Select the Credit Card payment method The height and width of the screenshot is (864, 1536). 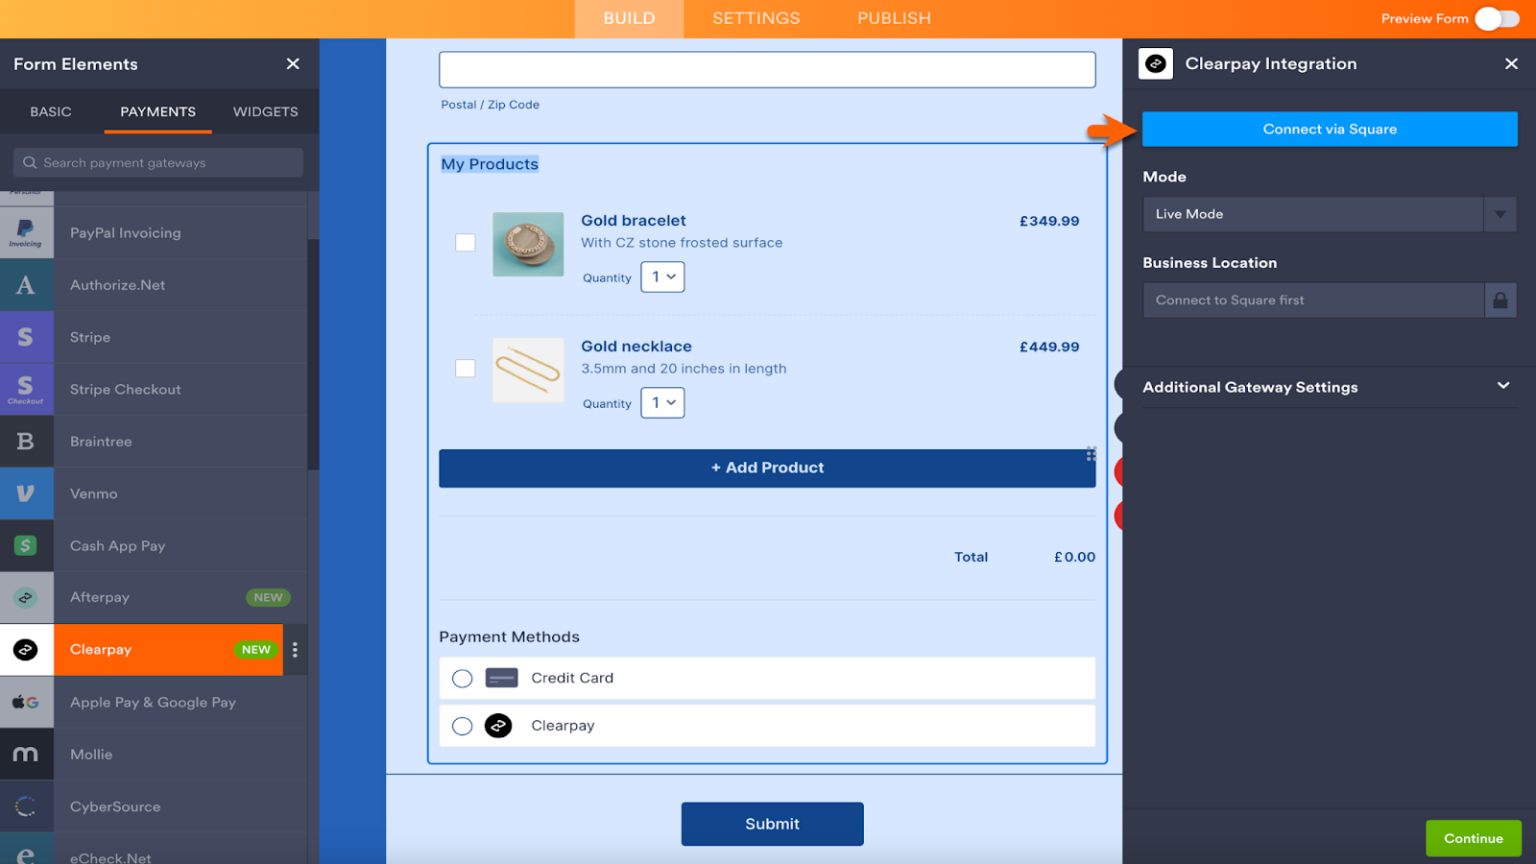point(462,678)
